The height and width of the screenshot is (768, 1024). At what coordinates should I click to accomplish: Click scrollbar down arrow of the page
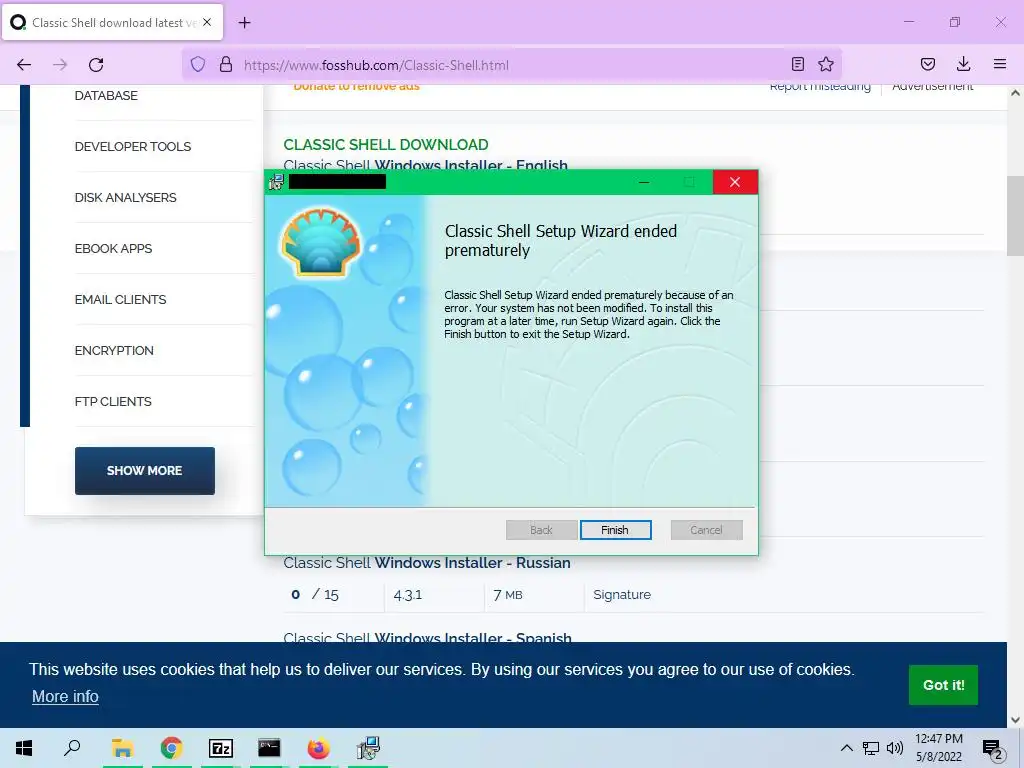(x=1015, y=720)
